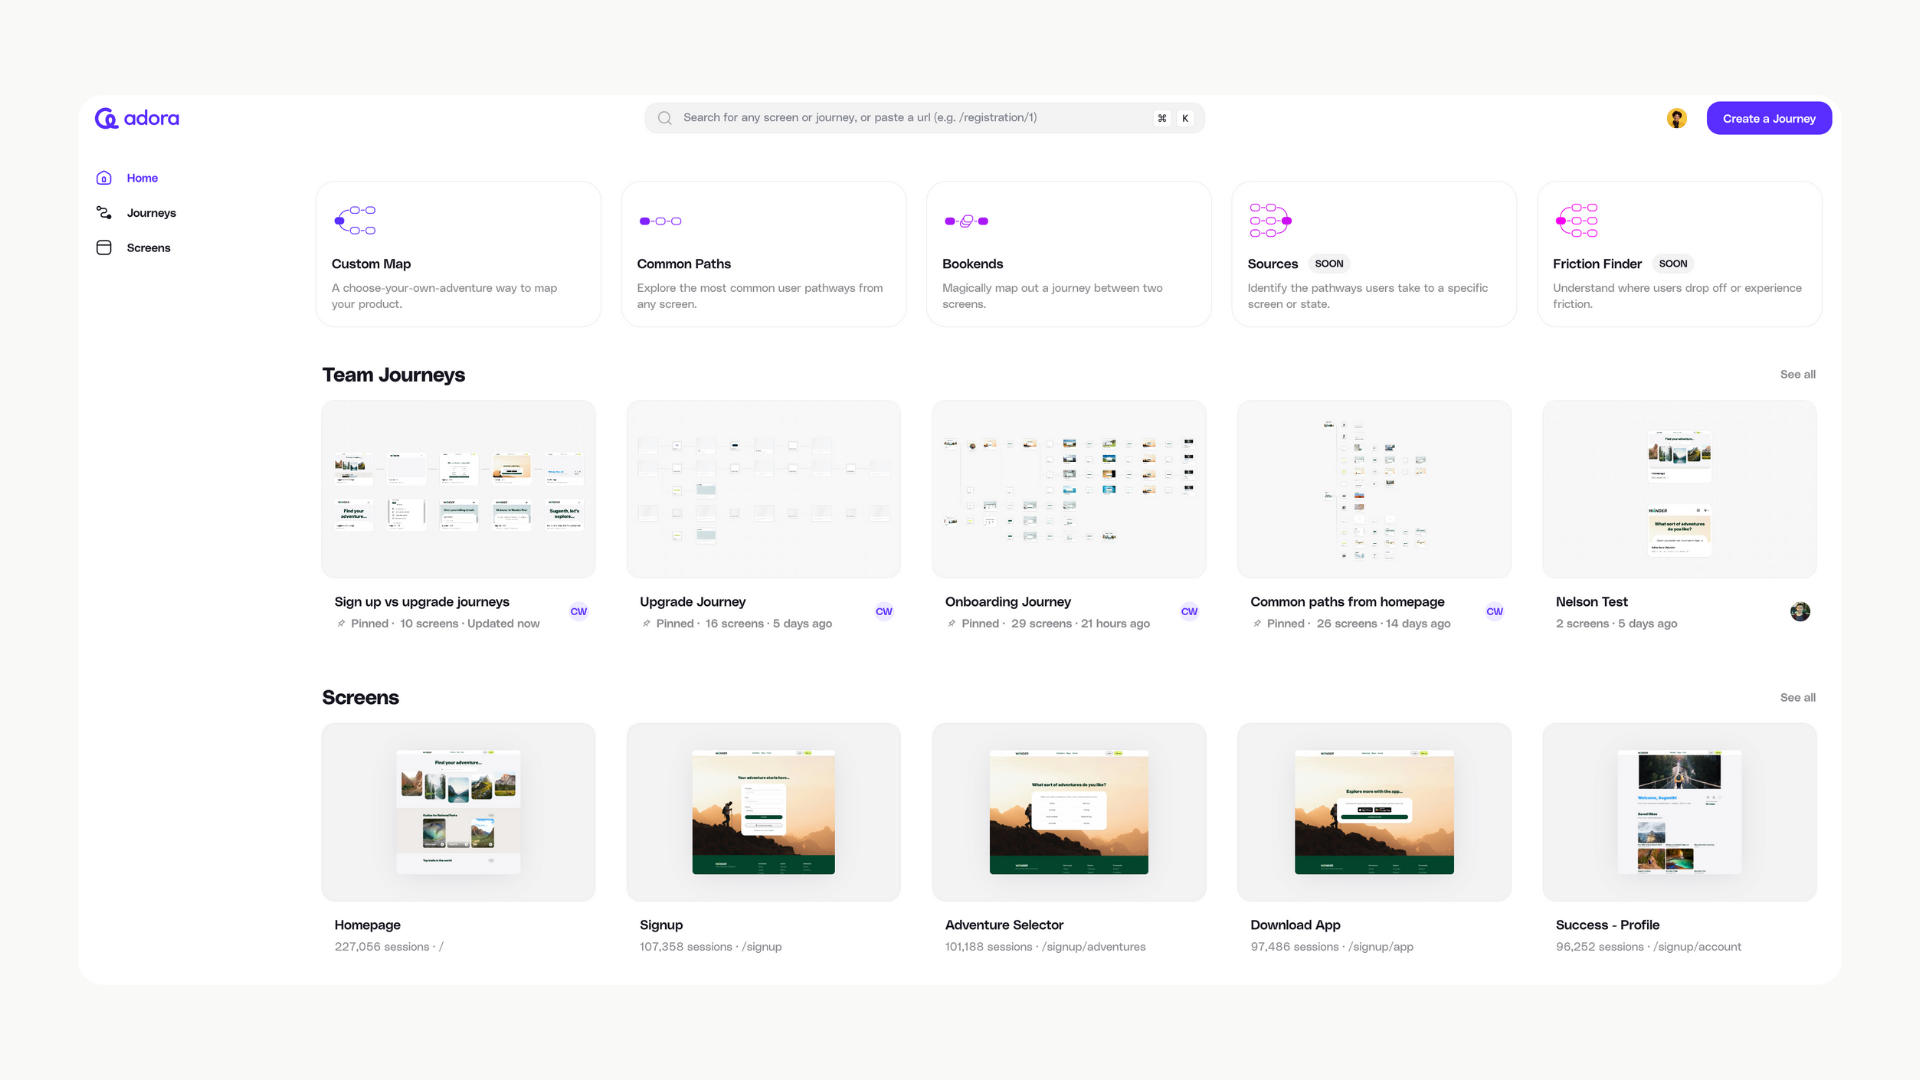
Task: Click the 'Common paths from homepage' title
Action: 1347,602
